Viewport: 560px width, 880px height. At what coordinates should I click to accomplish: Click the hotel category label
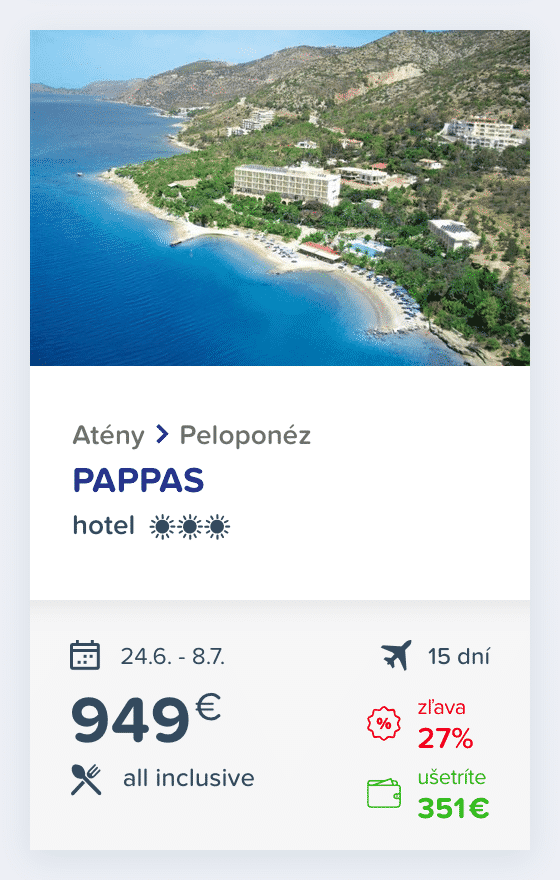click(104, 526)
